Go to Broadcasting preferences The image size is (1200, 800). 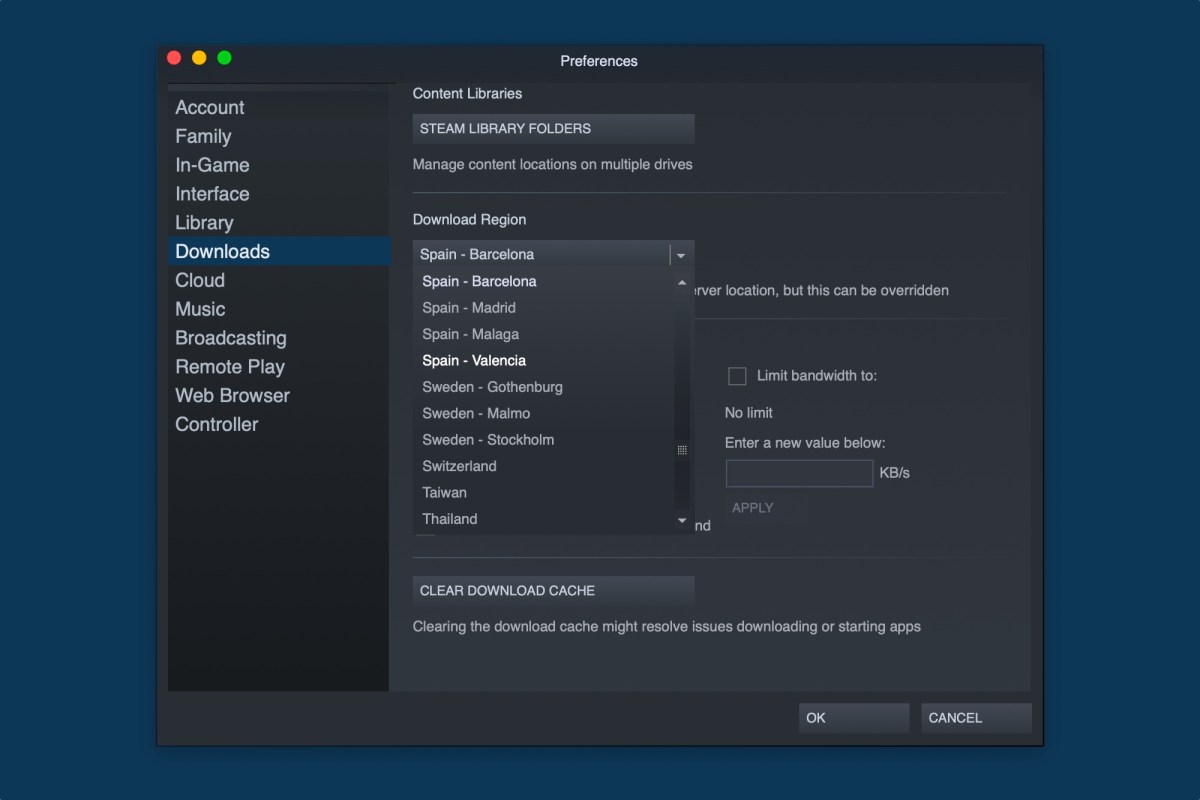[278, 338]
